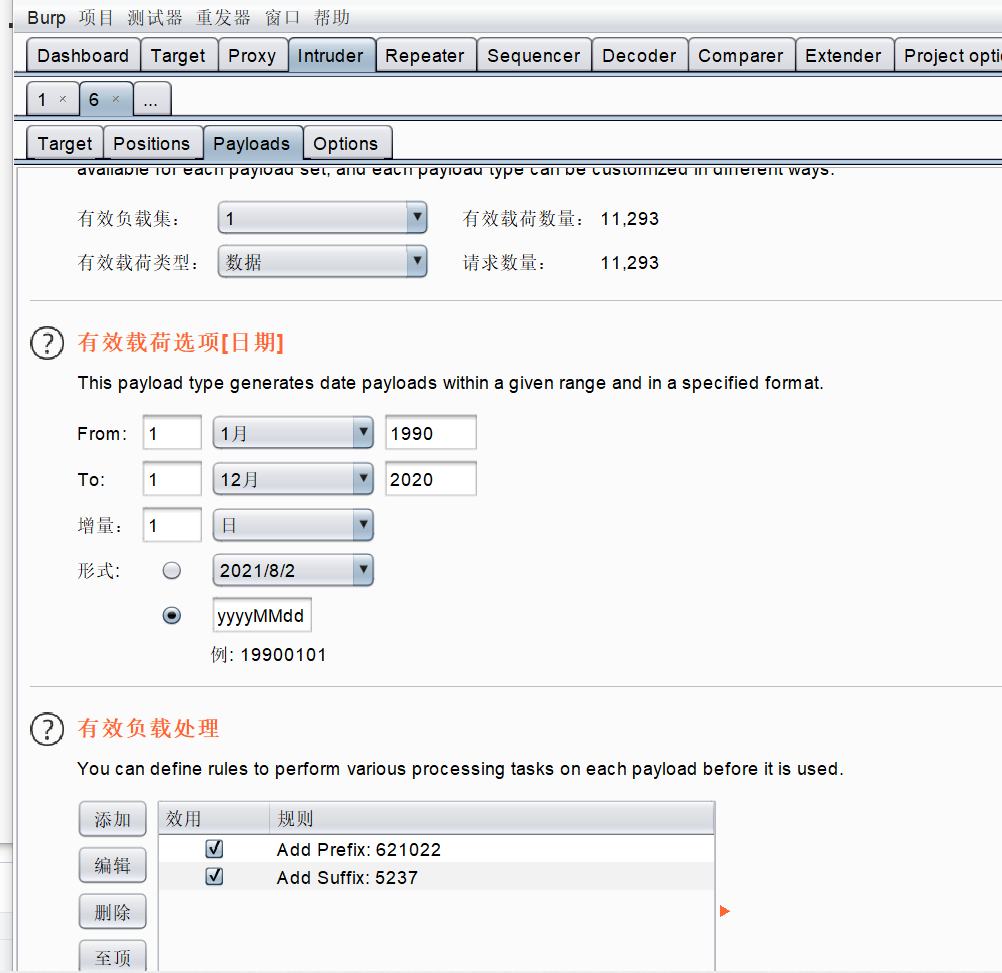Click the 效用 column header
This screenshot has width=1002, height=973.
(214, 818)
